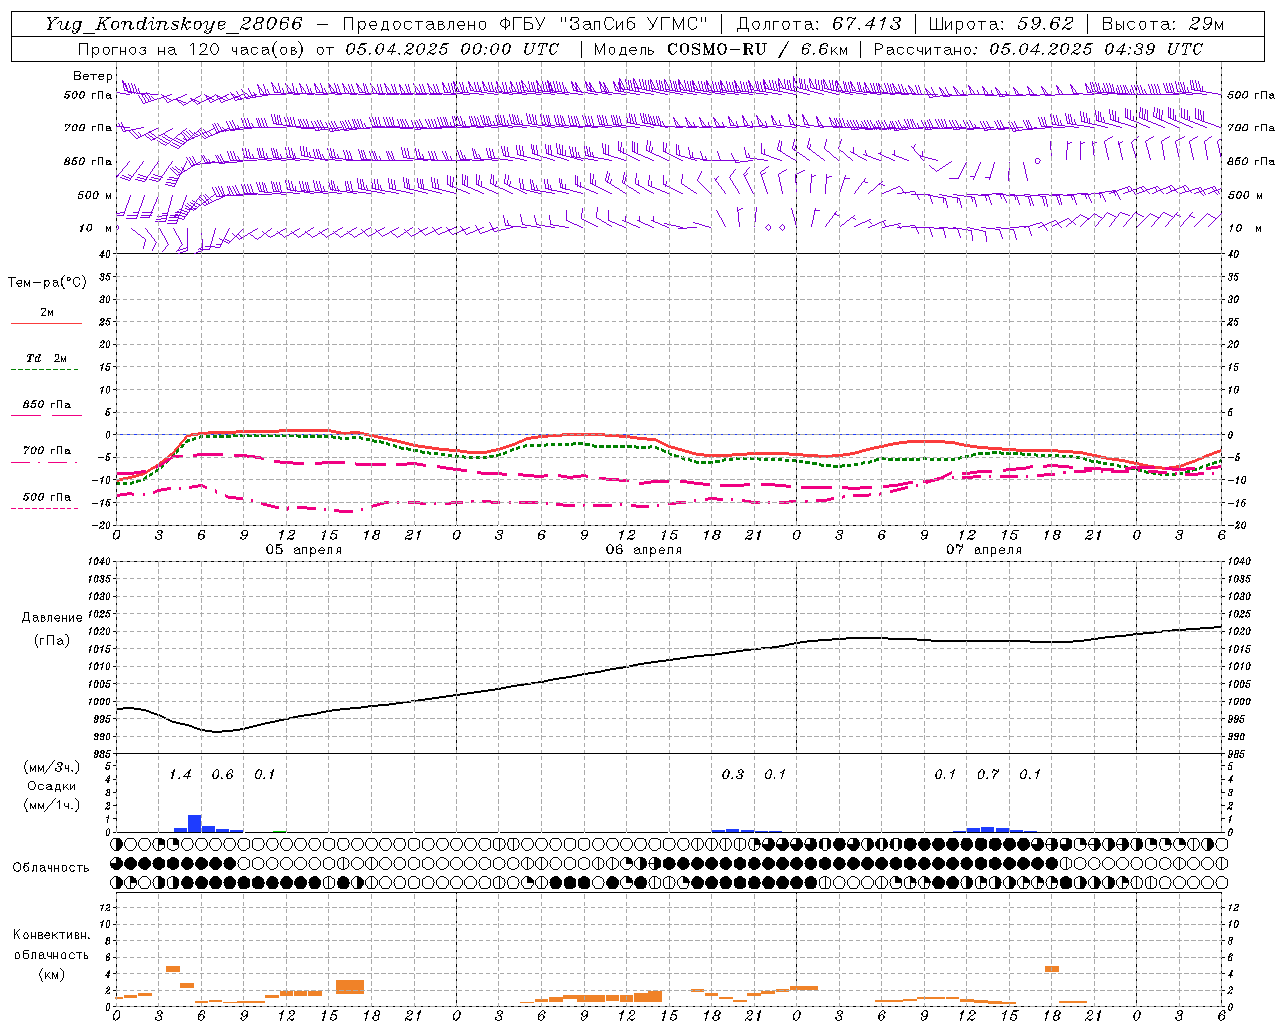The image size is (1280, 1024).
Task: Click the Конвективн. облачность label
Action: point(51,944)
